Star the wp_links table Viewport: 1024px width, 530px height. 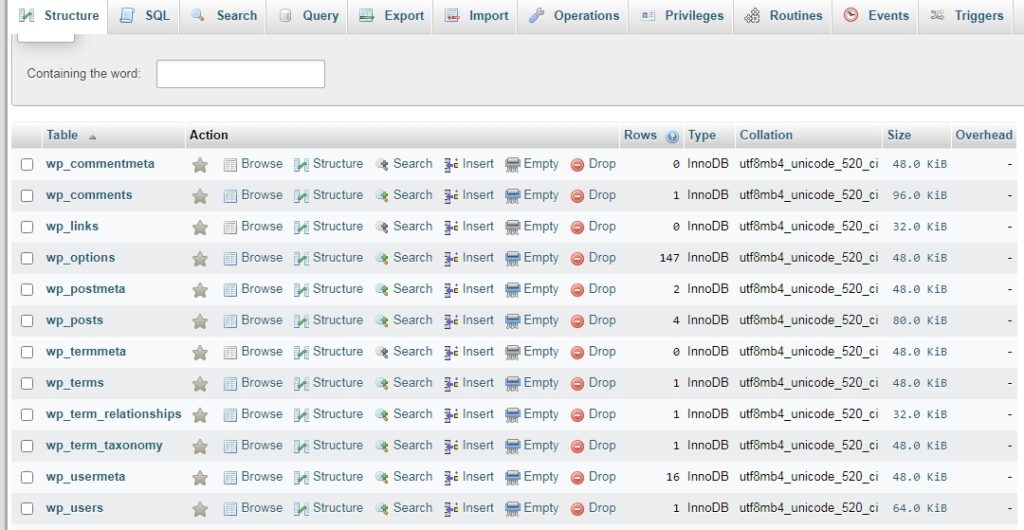click(200, 227)
